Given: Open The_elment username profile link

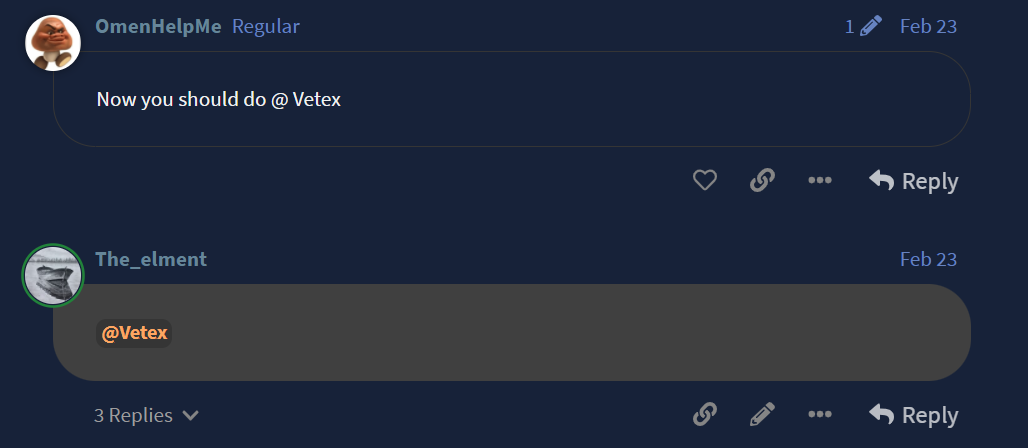Looking at the screenshot, I should point(151,259).
